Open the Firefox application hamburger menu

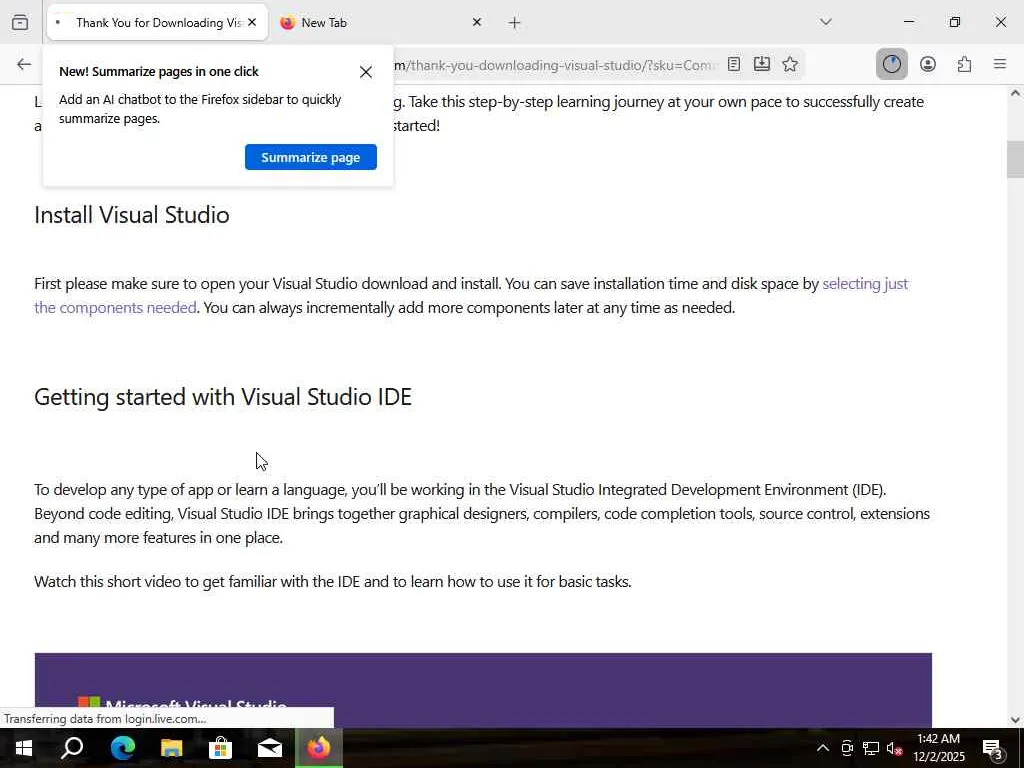tap(1000, 64)
